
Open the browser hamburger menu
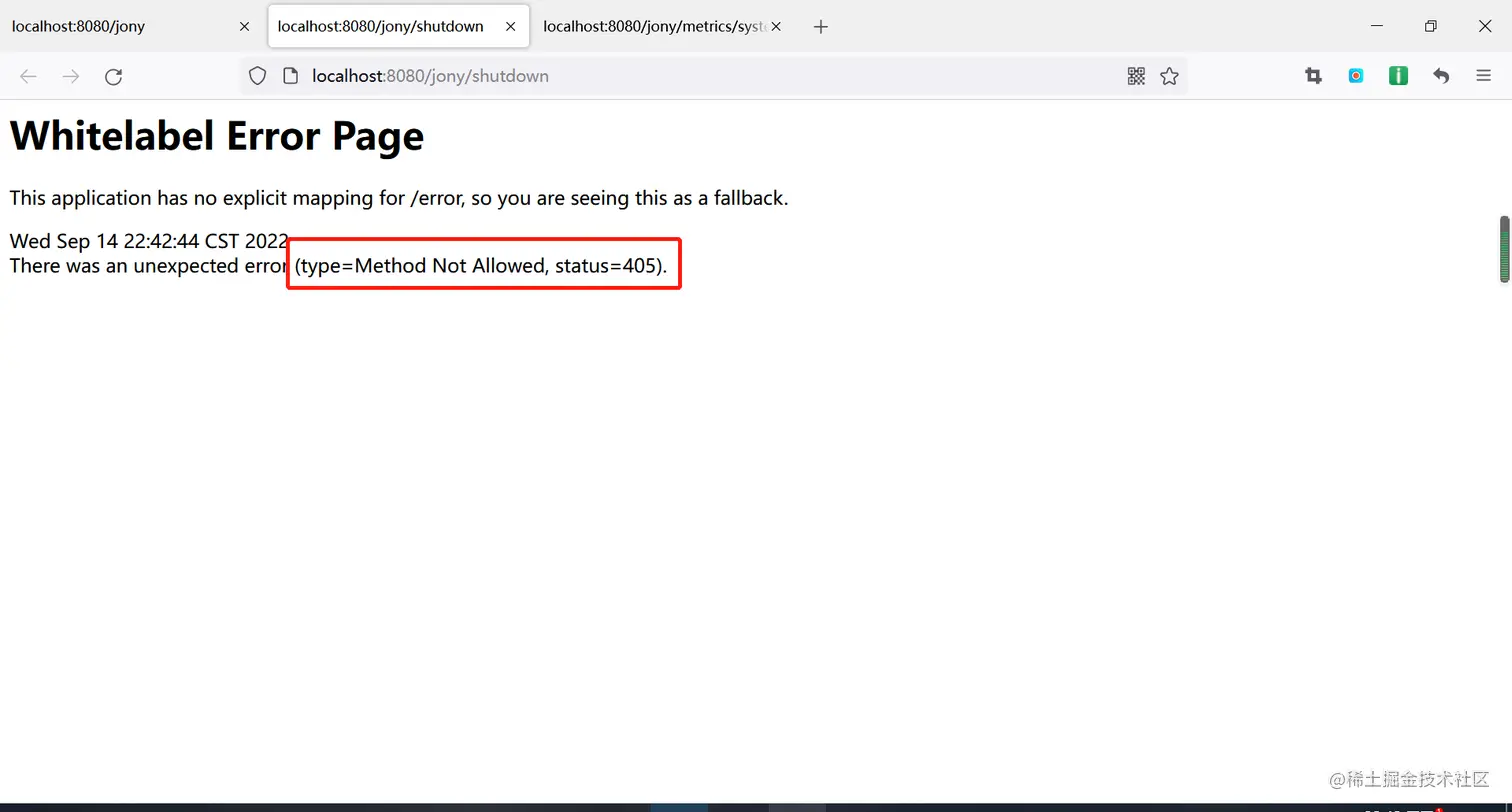(x=1484, y=76)
